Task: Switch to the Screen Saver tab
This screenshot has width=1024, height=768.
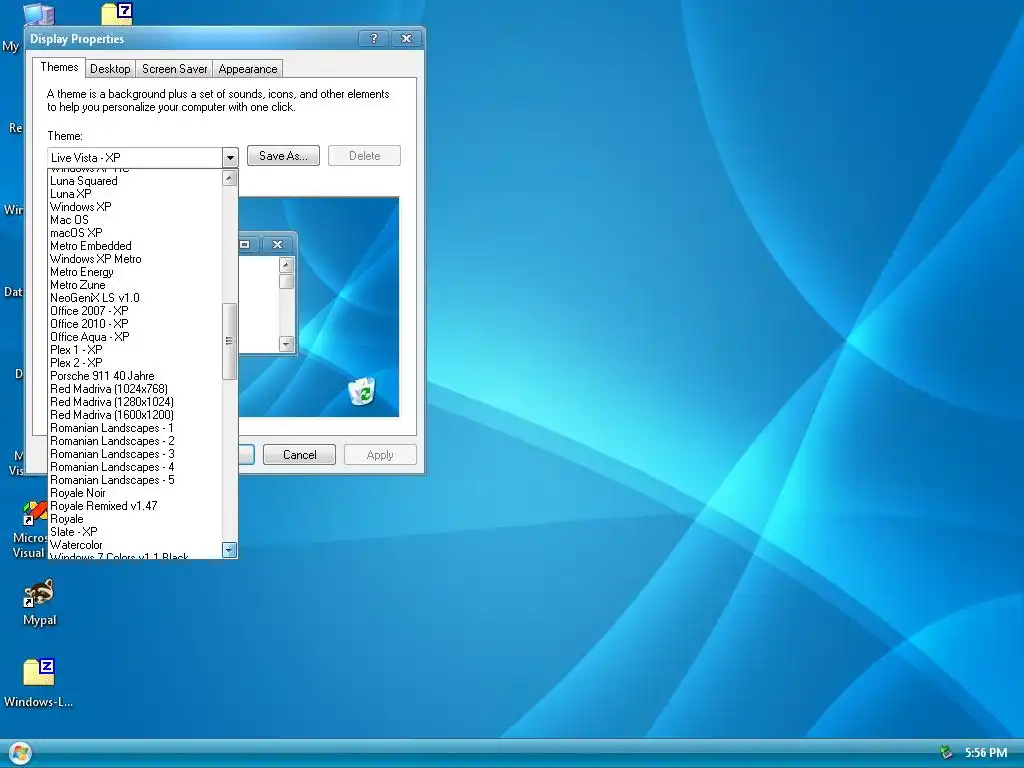Action: [x=174, y=69]
